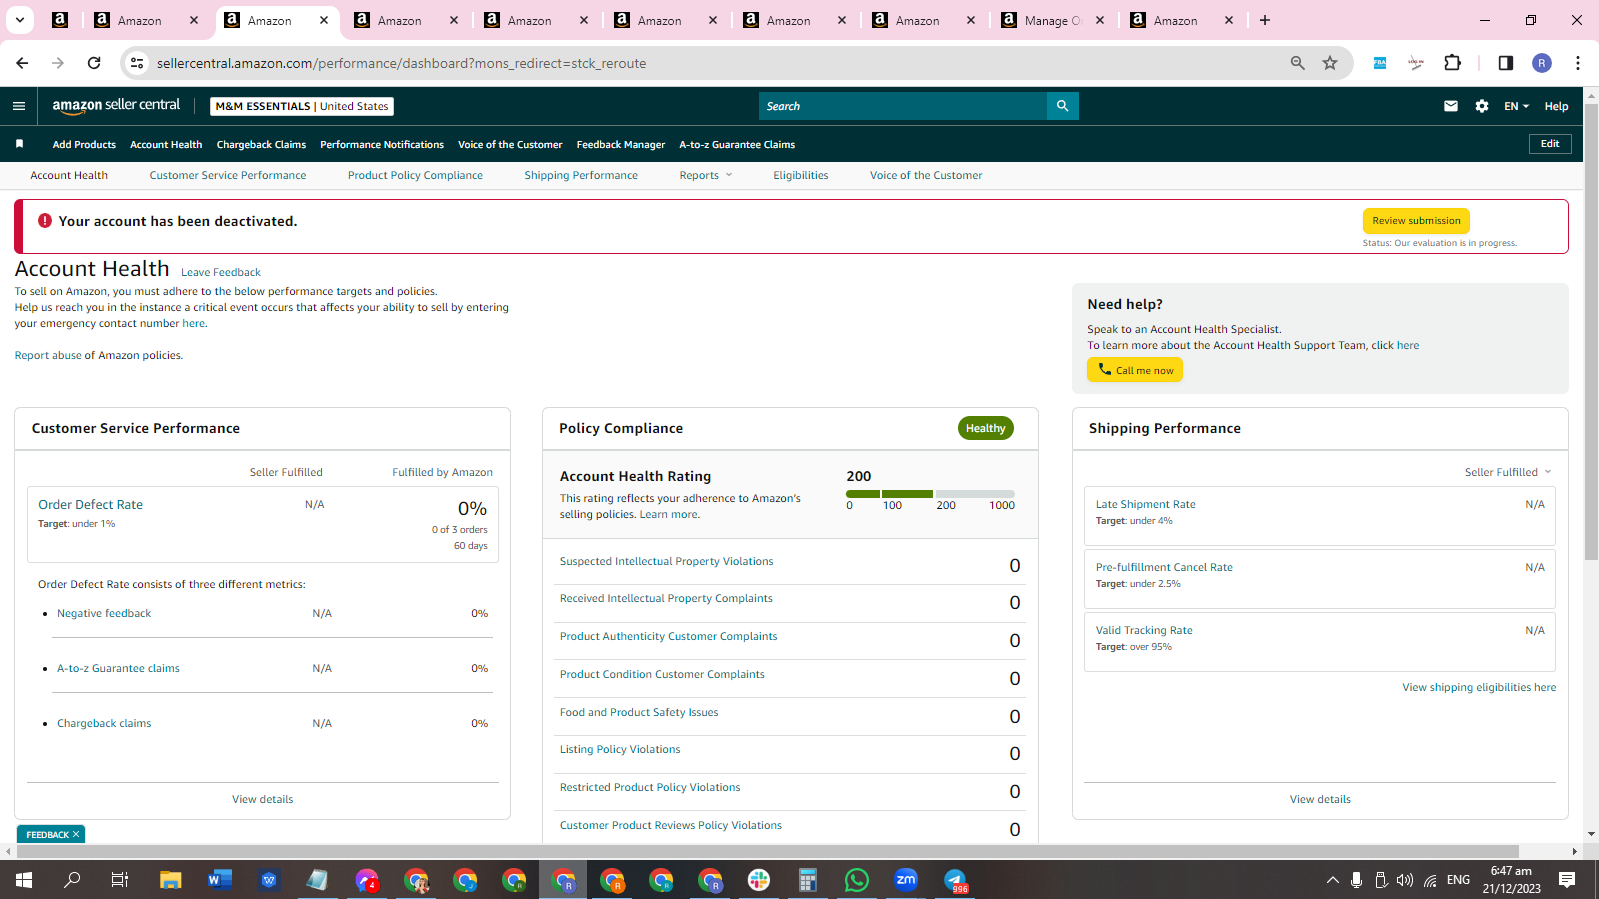The width and height of the screenshot is (1599, 899).
Task: Open the browser zoom magnifier icon
Action: [x=1298, y=63]
